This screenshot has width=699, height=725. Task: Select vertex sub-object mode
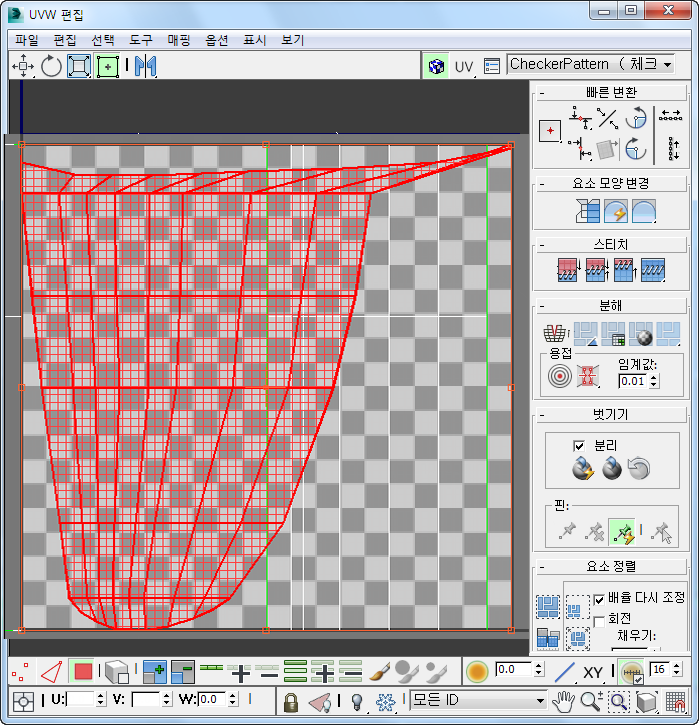20,672
